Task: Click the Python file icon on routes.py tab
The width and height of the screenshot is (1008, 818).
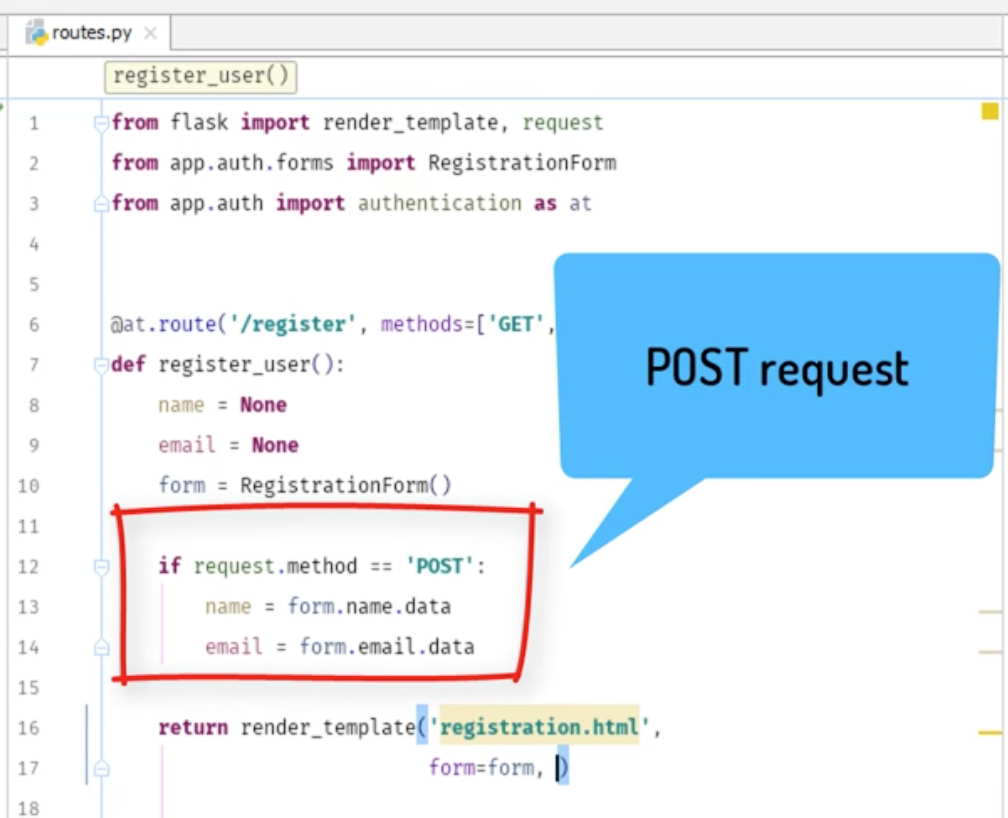Action: click(37, 33)
